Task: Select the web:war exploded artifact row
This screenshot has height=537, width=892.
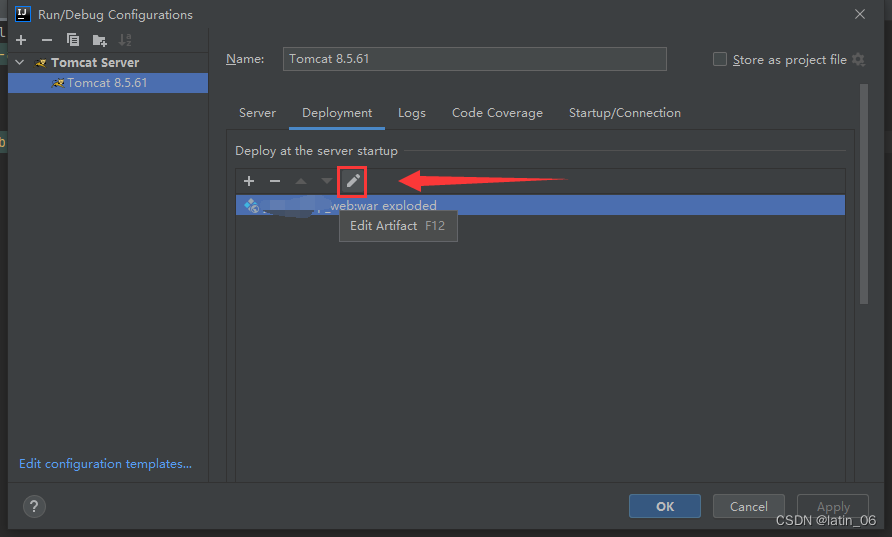Action: click(x=540, y=205)
